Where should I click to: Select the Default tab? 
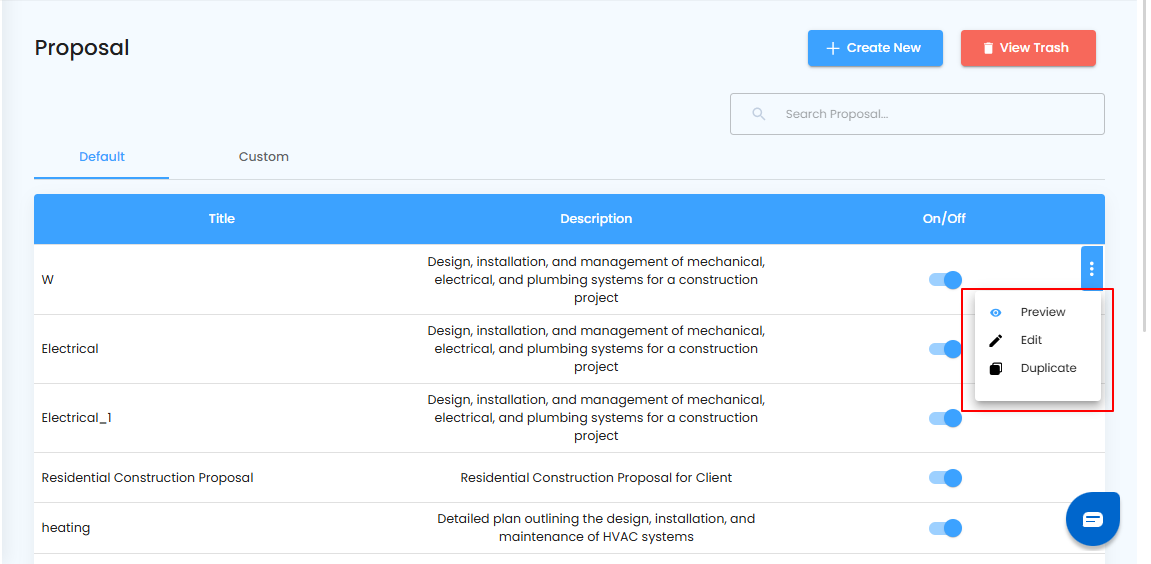[x=102, y=157]
